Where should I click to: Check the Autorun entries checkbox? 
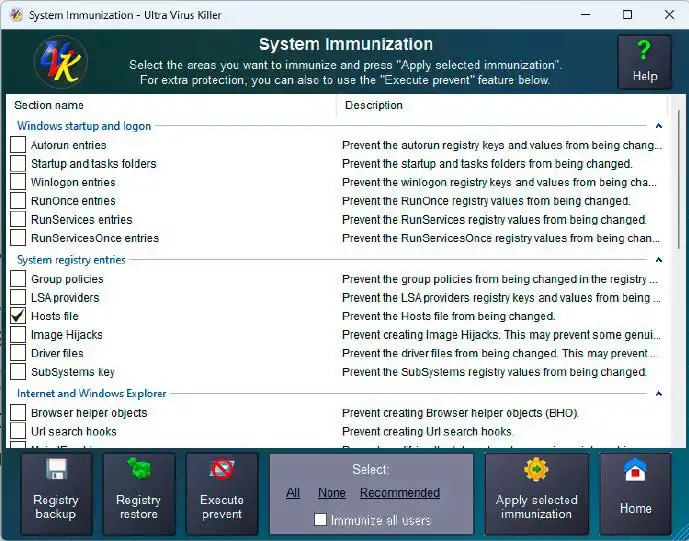[x=18, y=145]
